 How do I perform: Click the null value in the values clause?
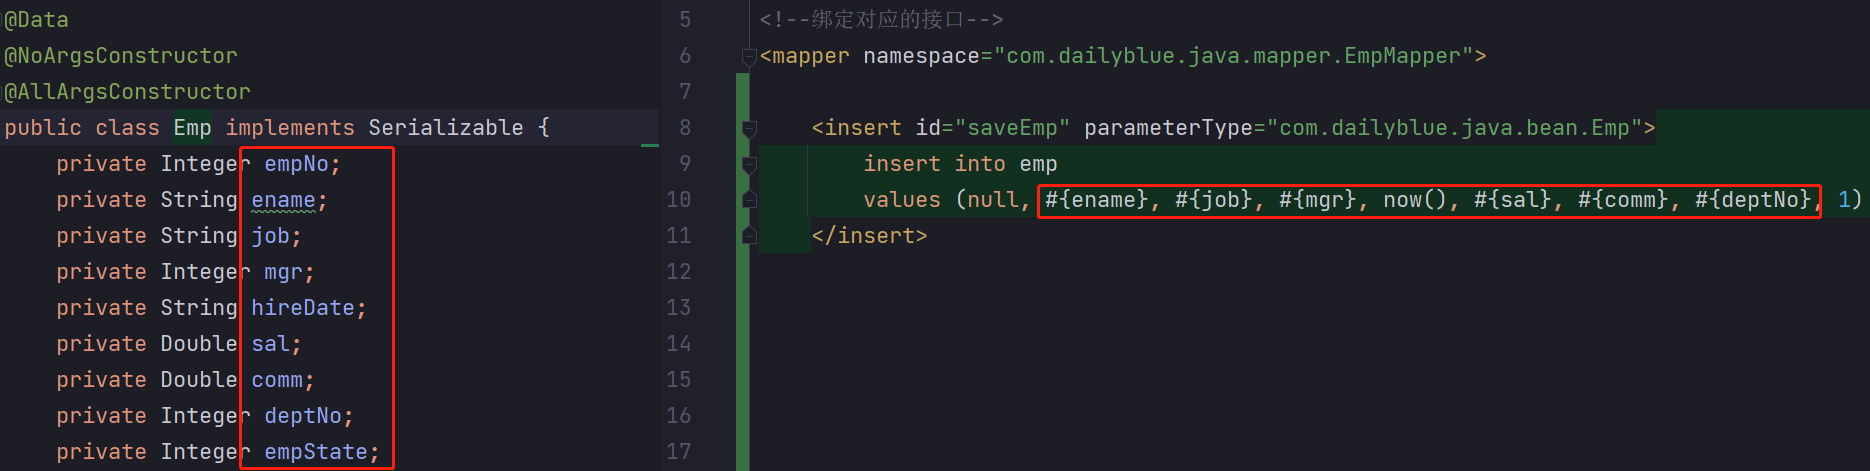click(x=993, y=200)
